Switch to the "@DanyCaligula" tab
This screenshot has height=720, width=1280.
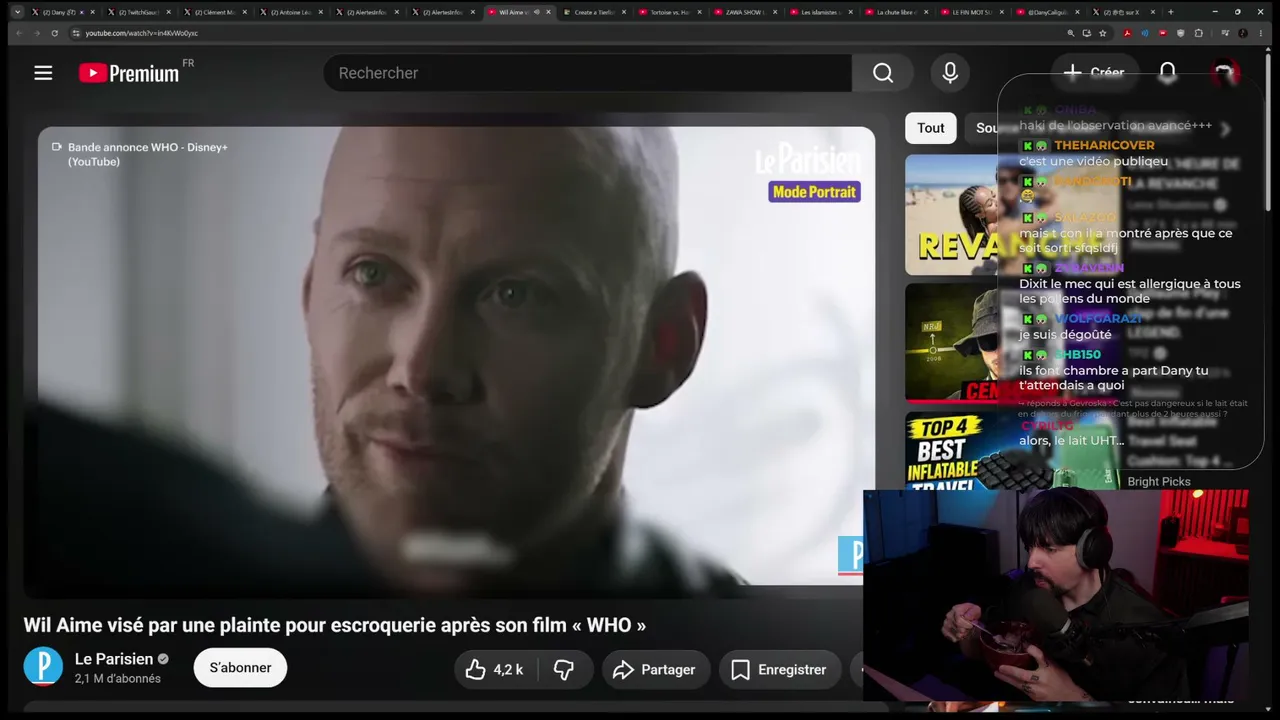1048,12
